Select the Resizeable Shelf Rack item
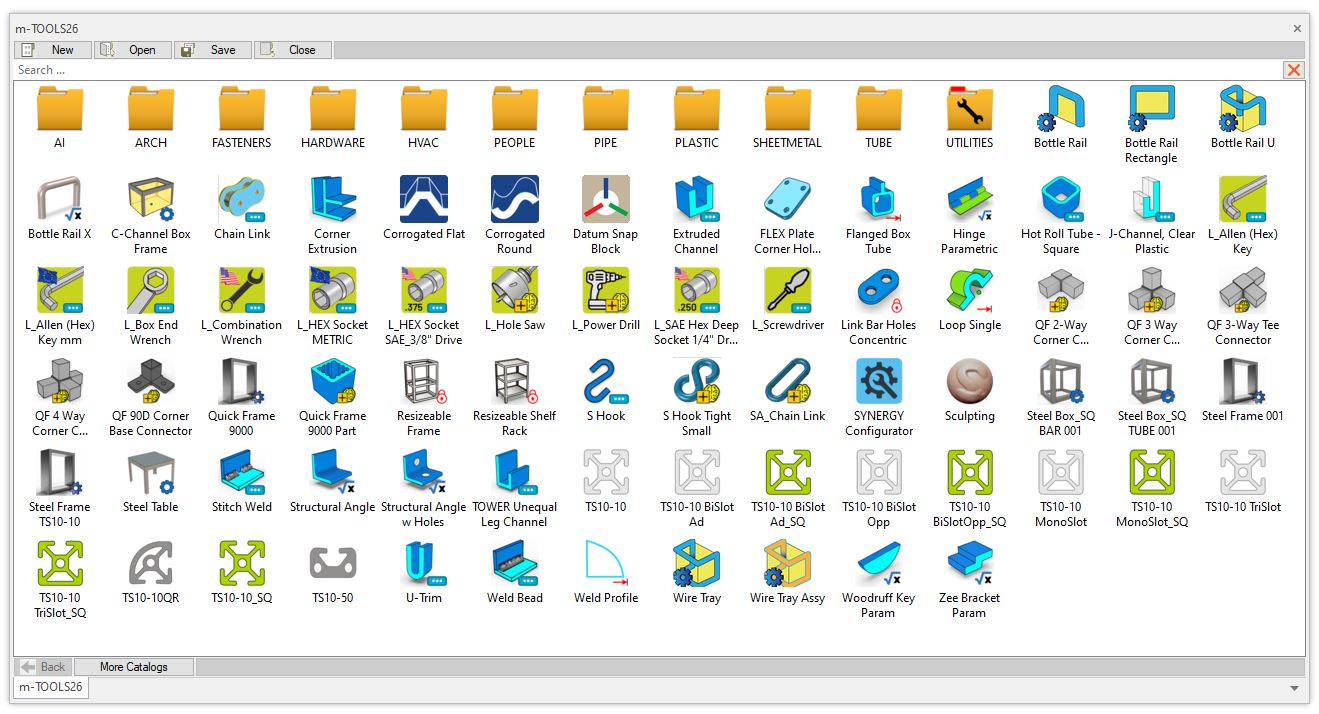 tap(514, 382)
